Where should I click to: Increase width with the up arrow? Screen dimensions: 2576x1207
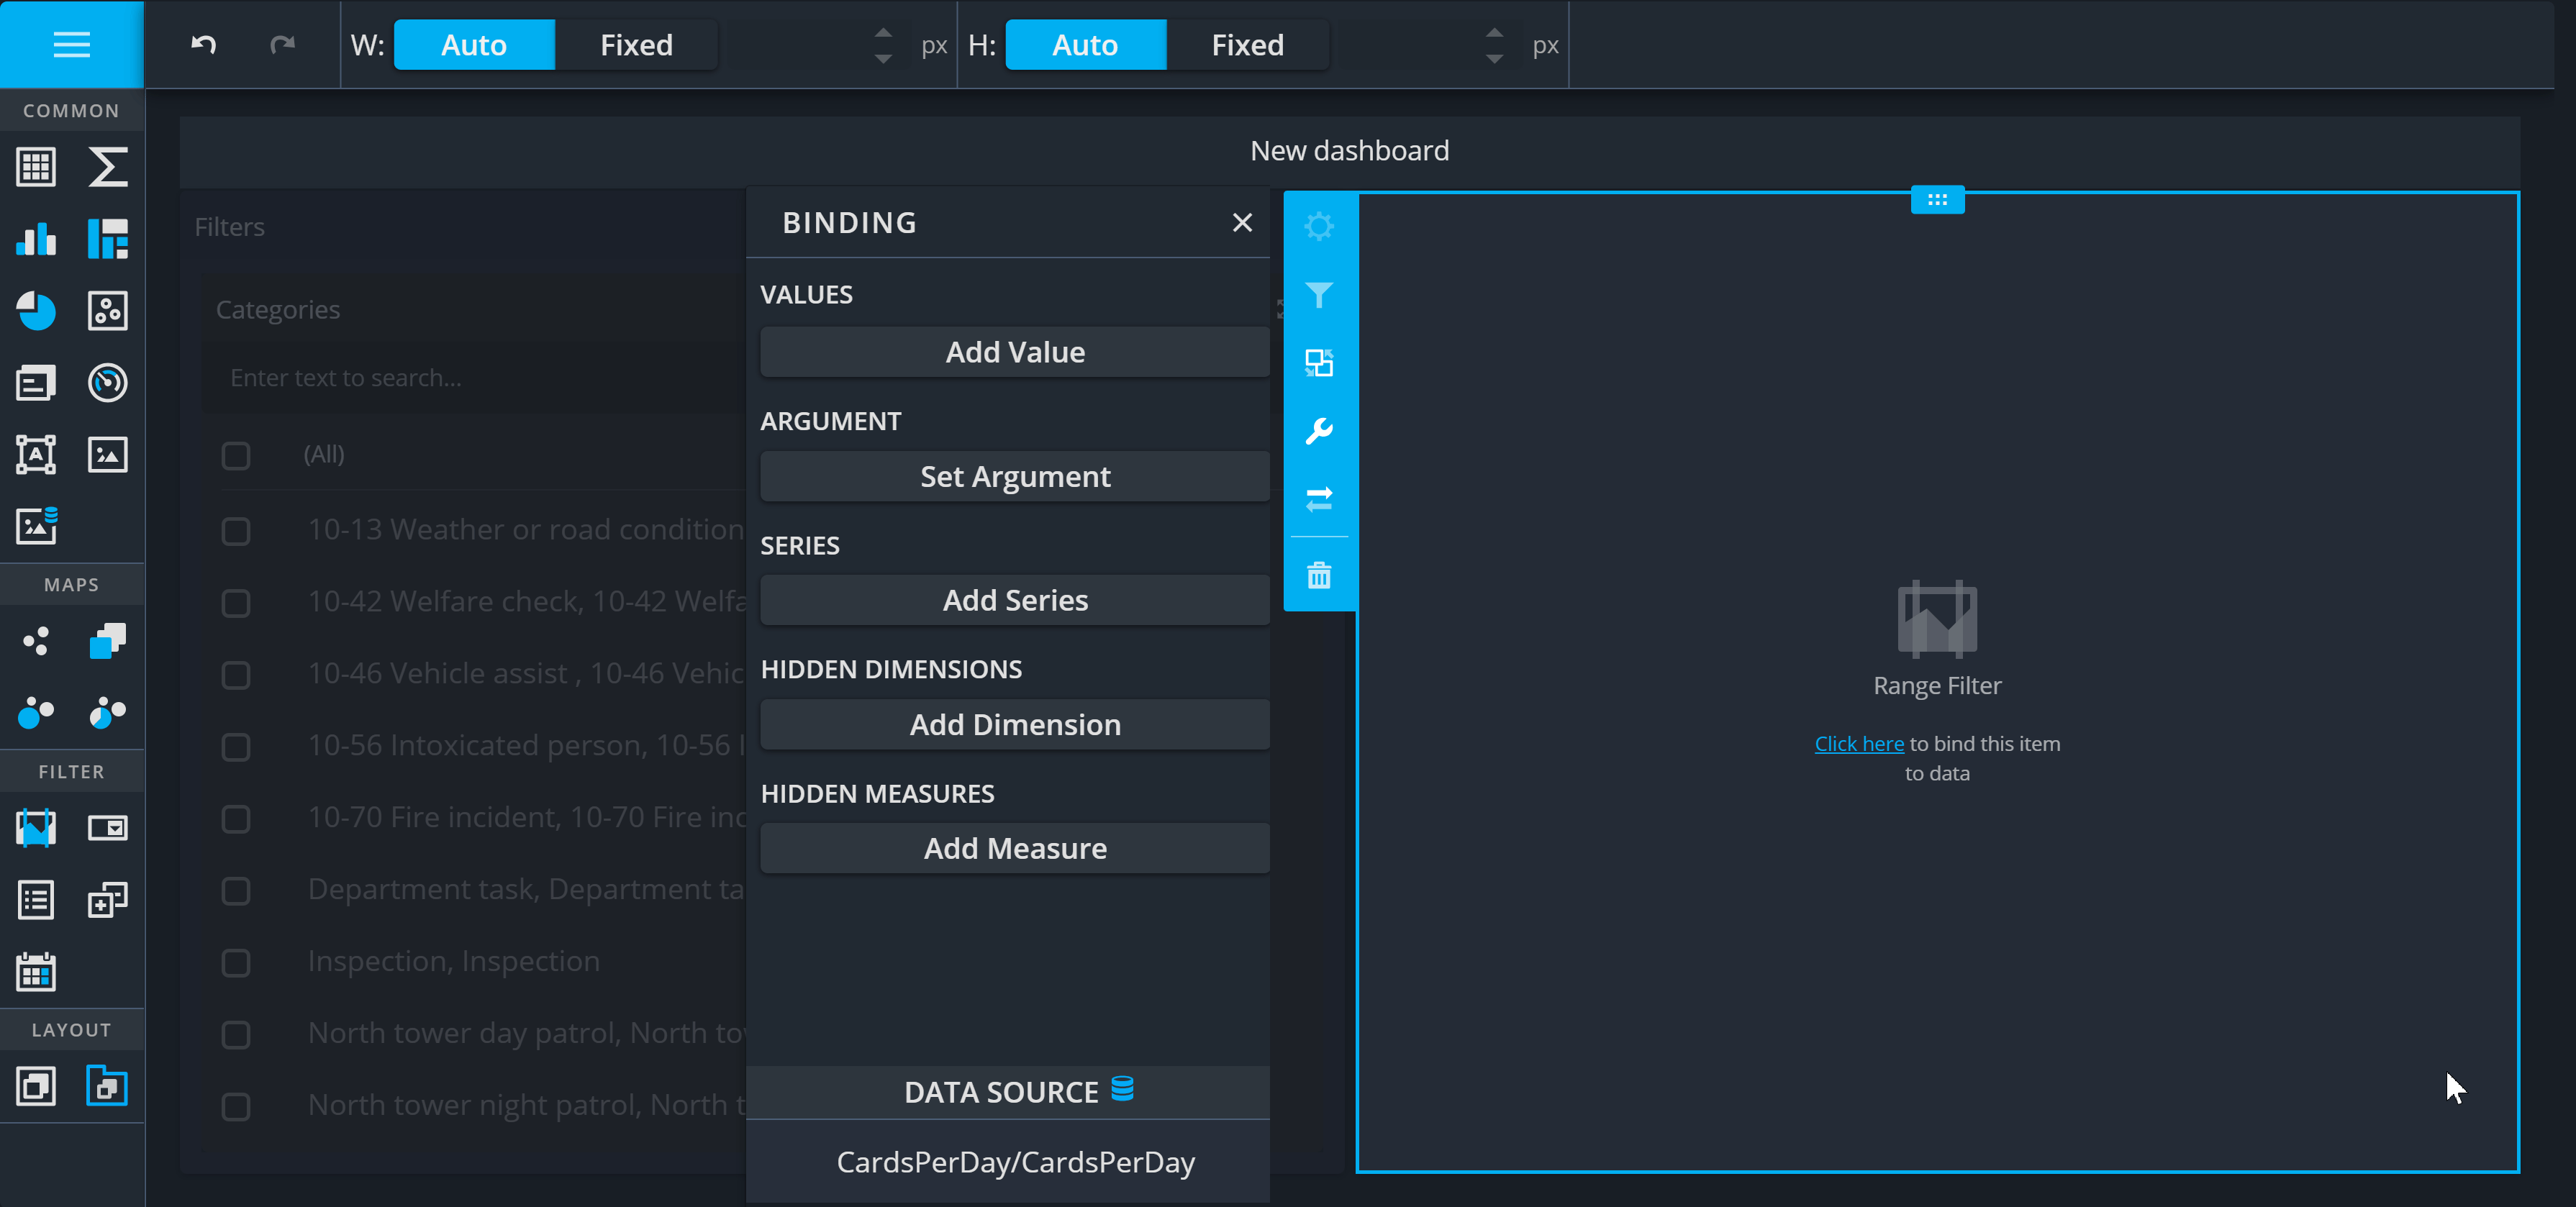883,32
